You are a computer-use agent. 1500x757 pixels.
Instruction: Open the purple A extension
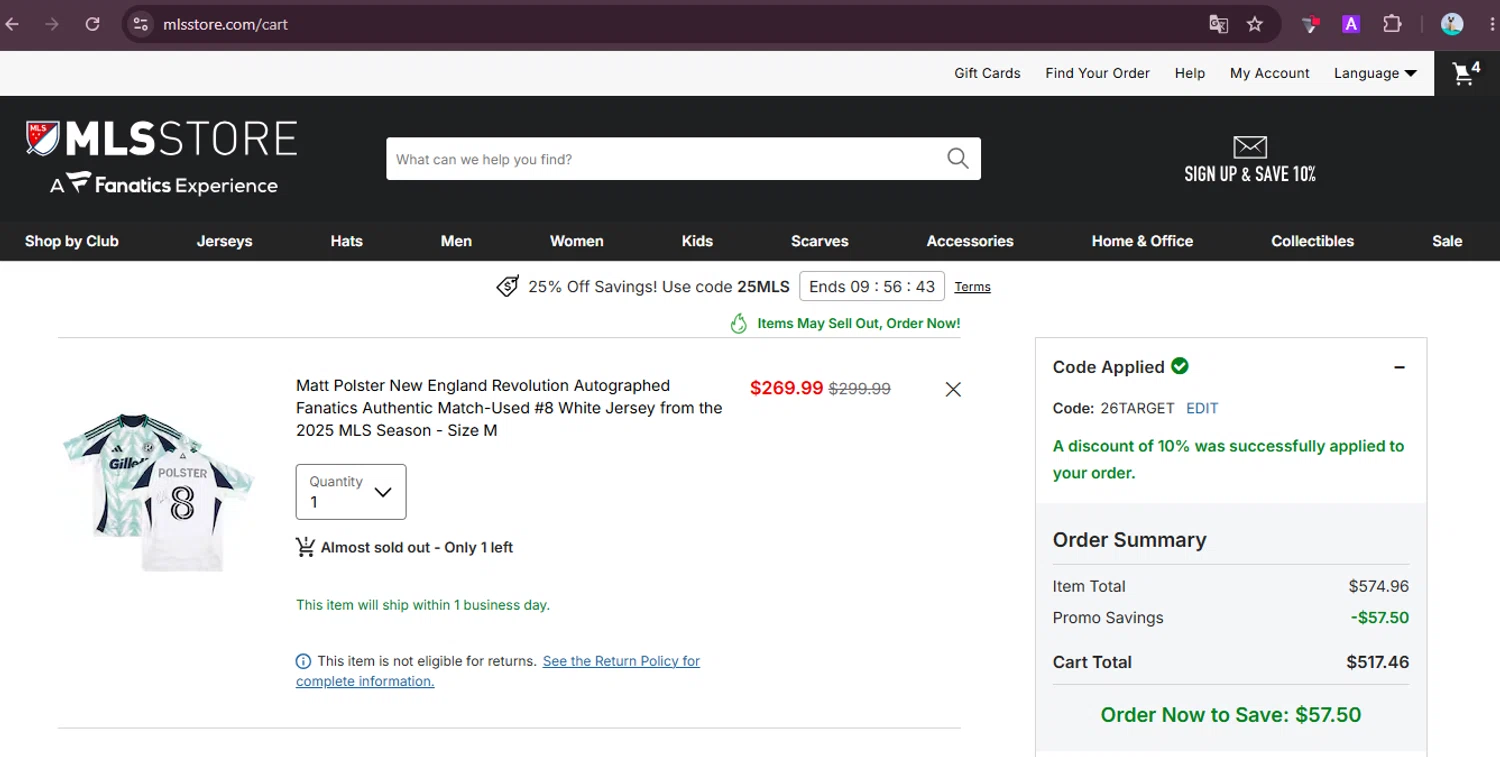[x=1351, y=24]
